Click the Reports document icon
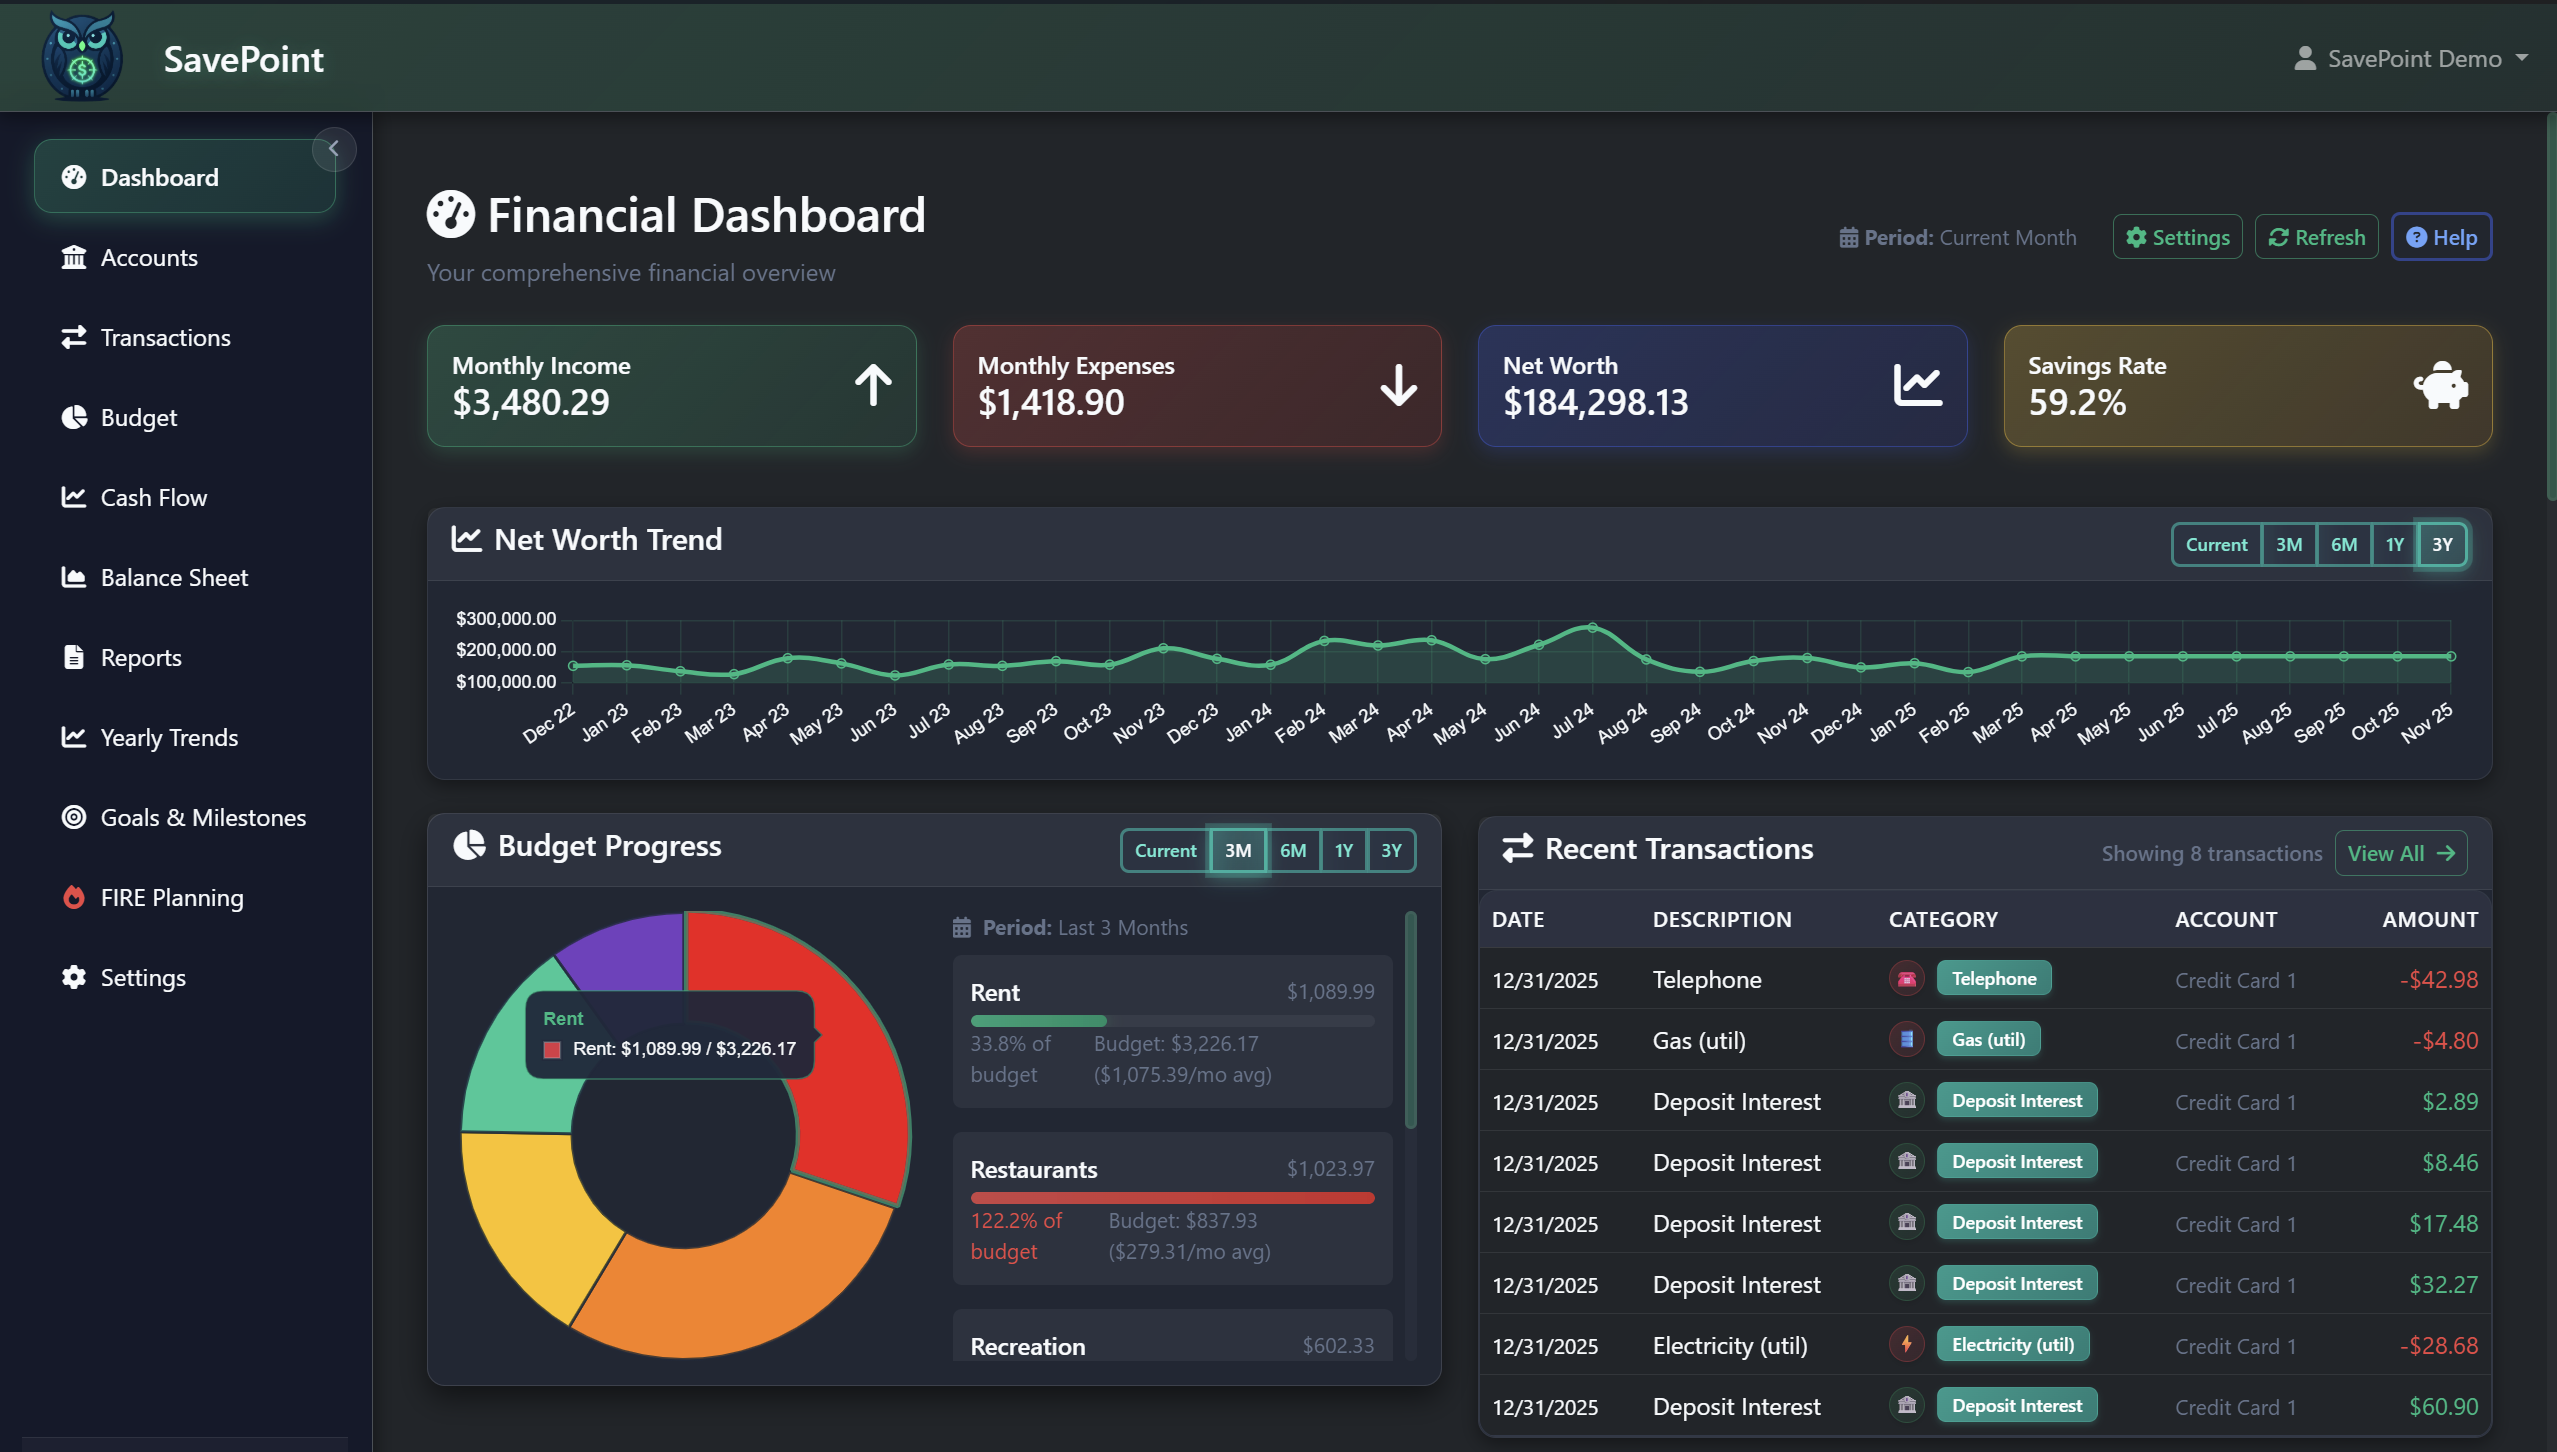 click(73, 657)
